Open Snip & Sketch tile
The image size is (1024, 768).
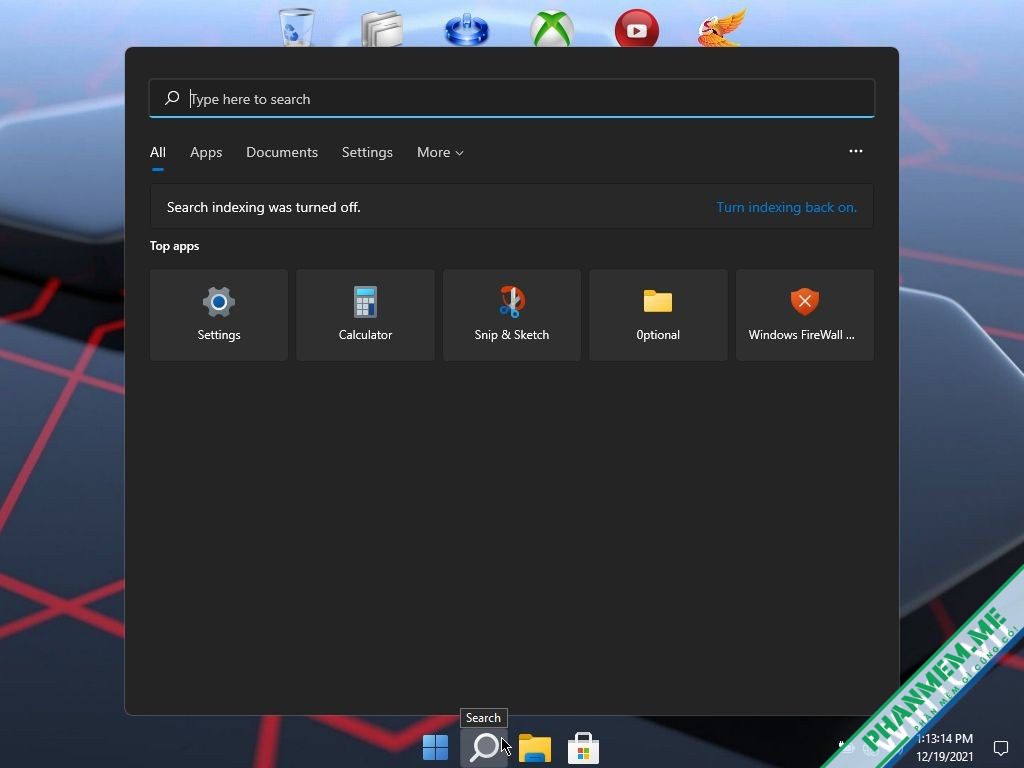point(511,315)
